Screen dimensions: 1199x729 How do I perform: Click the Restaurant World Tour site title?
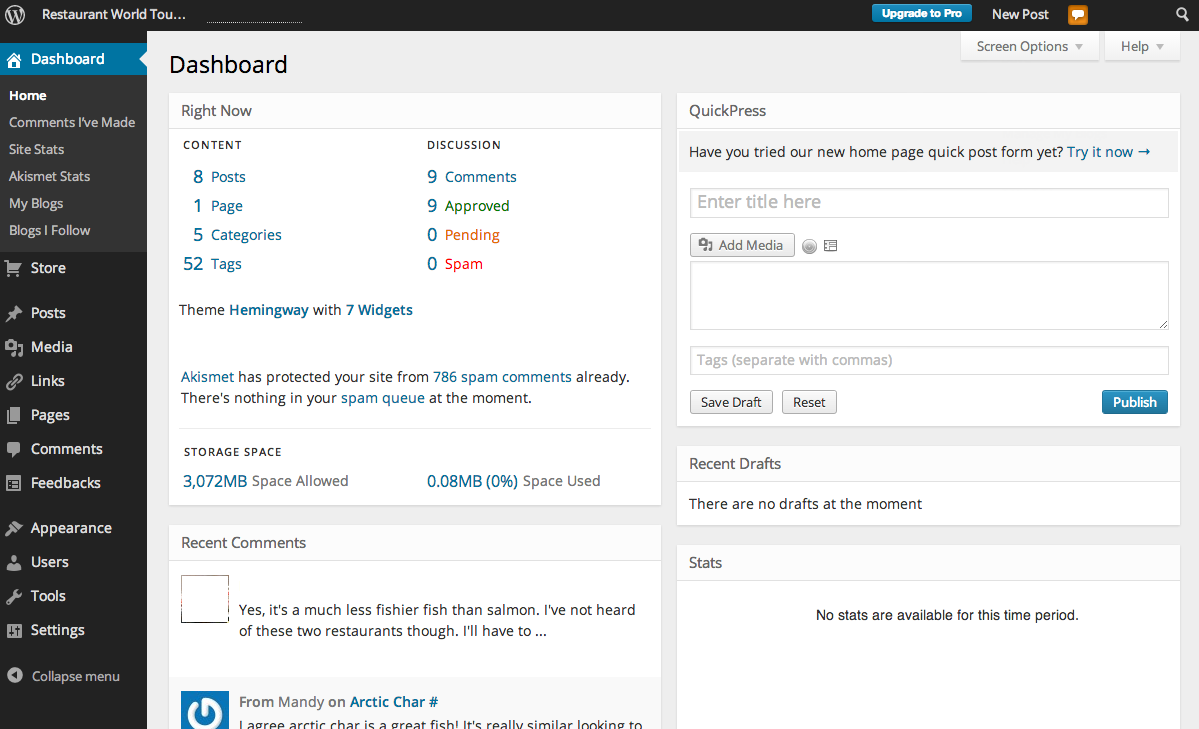(x=113, y=15)
